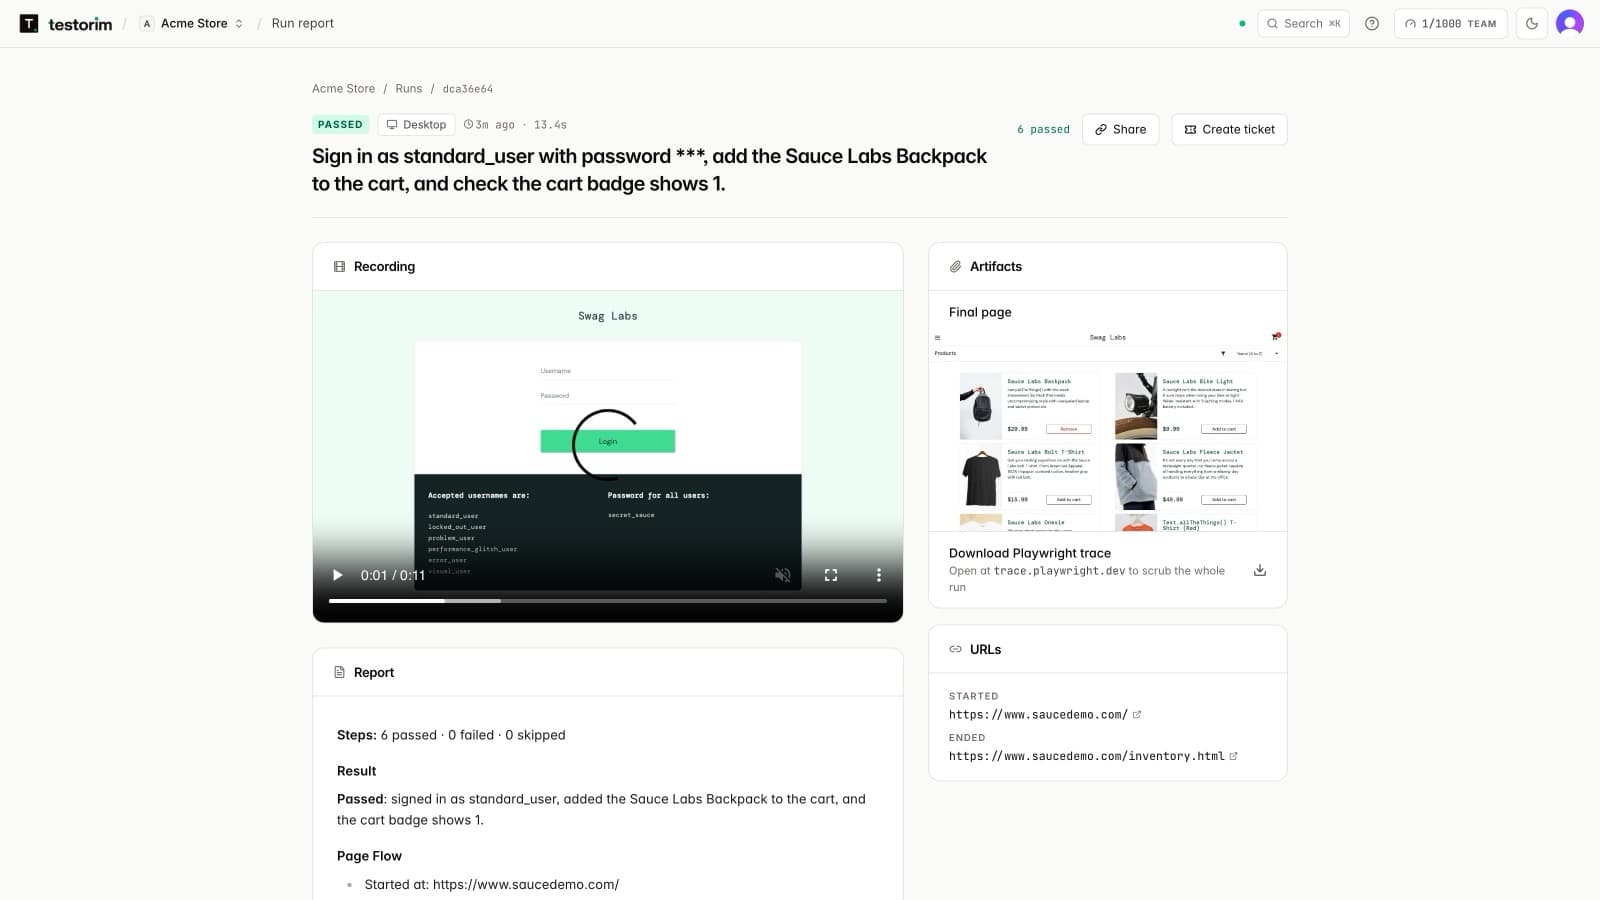The width and height of the screenshot is (1600, 900).
Task: Open the help question mark icon
Action: pos(1372,23)
